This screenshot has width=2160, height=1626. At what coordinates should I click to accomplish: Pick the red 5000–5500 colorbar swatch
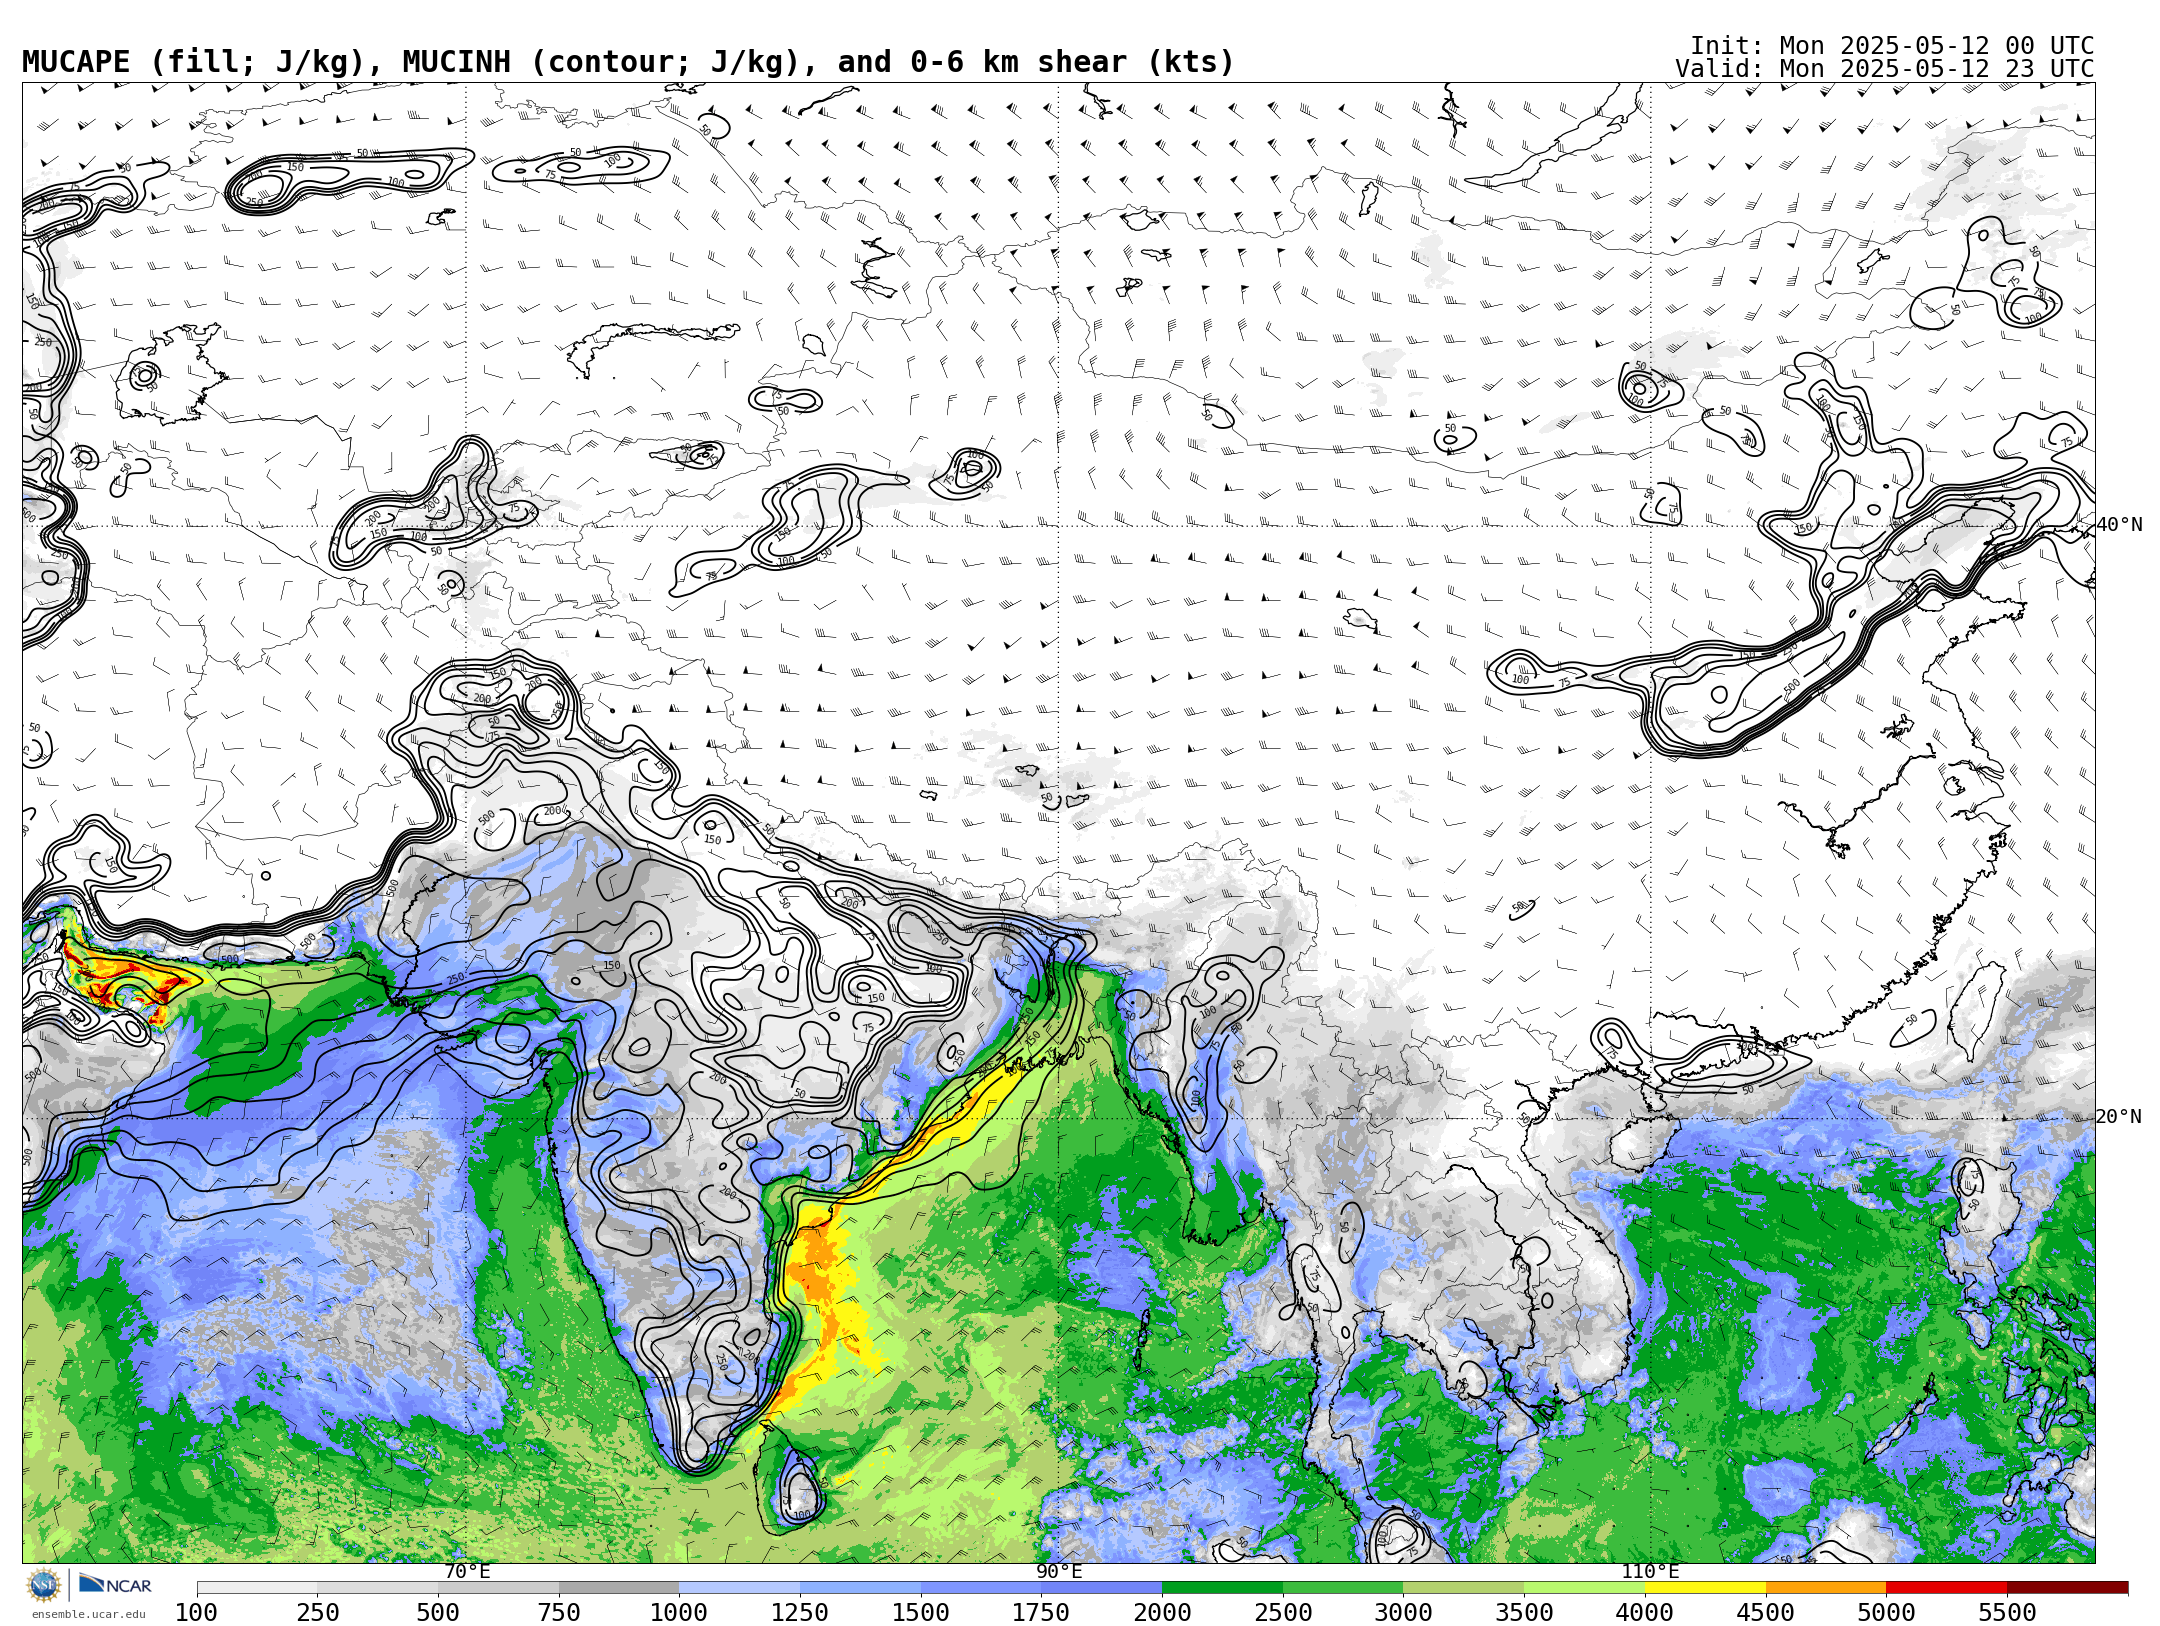[1946, 1588]
